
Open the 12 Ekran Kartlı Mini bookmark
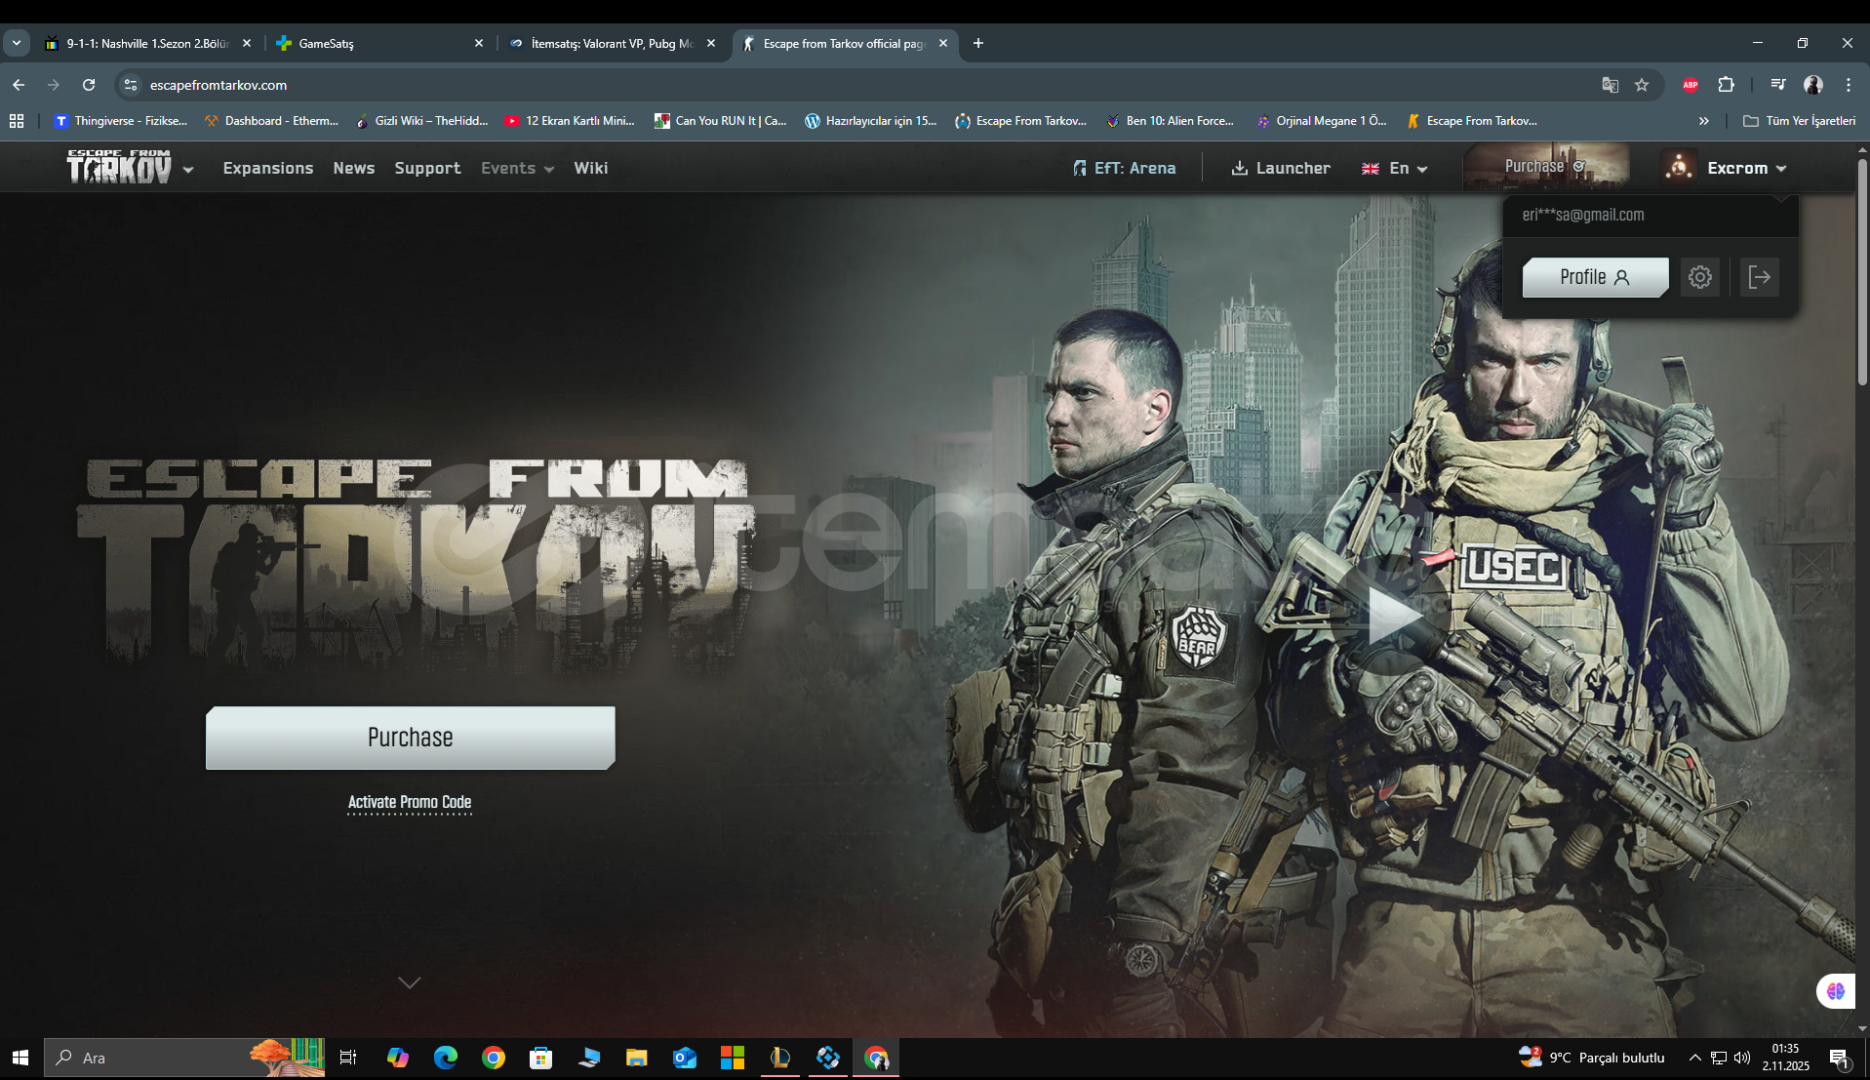[x=570, y=121]
